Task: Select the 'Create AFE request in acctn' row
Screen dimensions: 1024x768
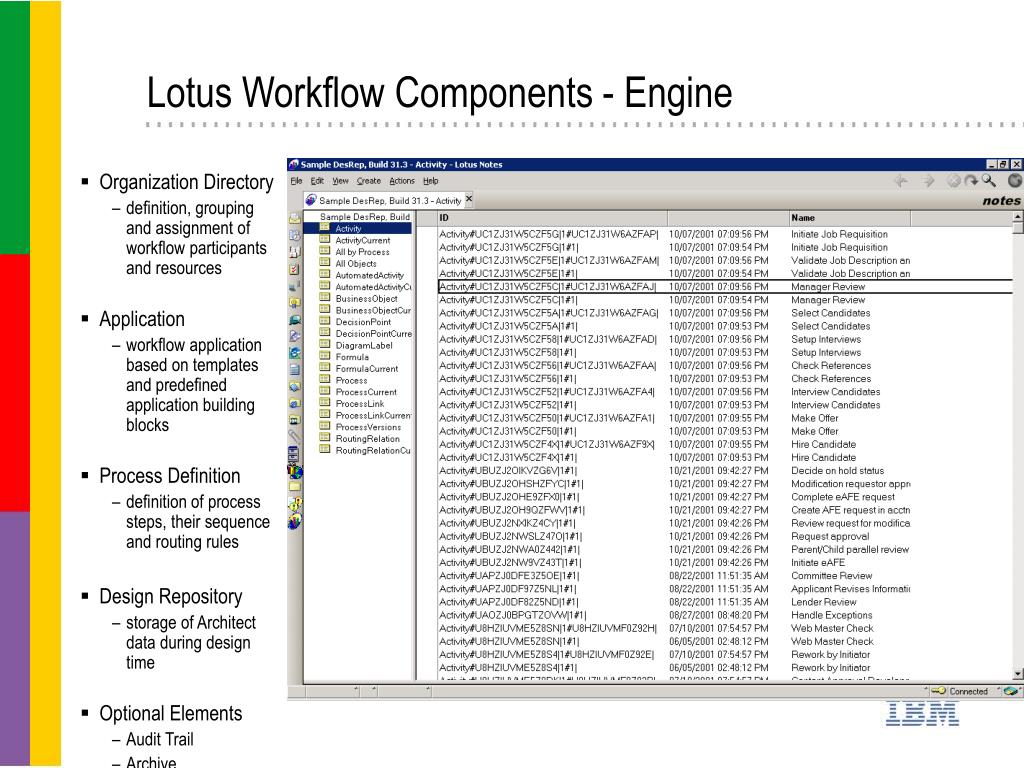Action: (725, 510)
